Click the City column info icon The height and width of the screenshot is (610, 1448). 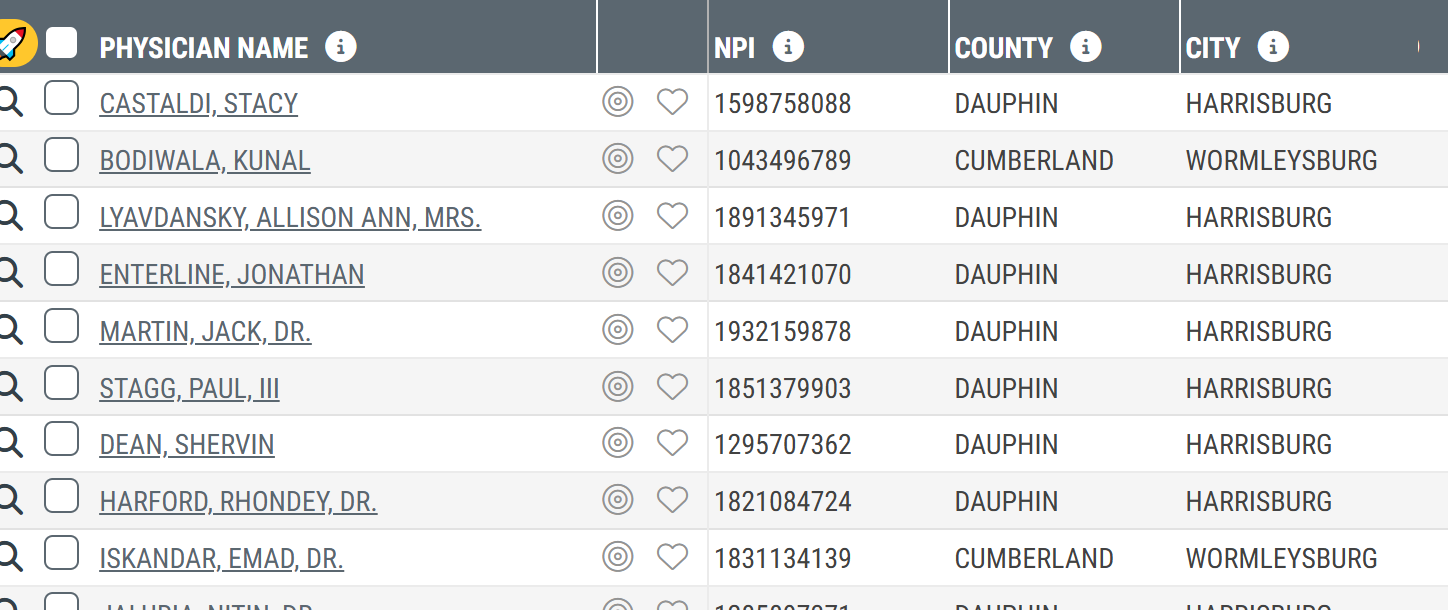point(1273,47)
